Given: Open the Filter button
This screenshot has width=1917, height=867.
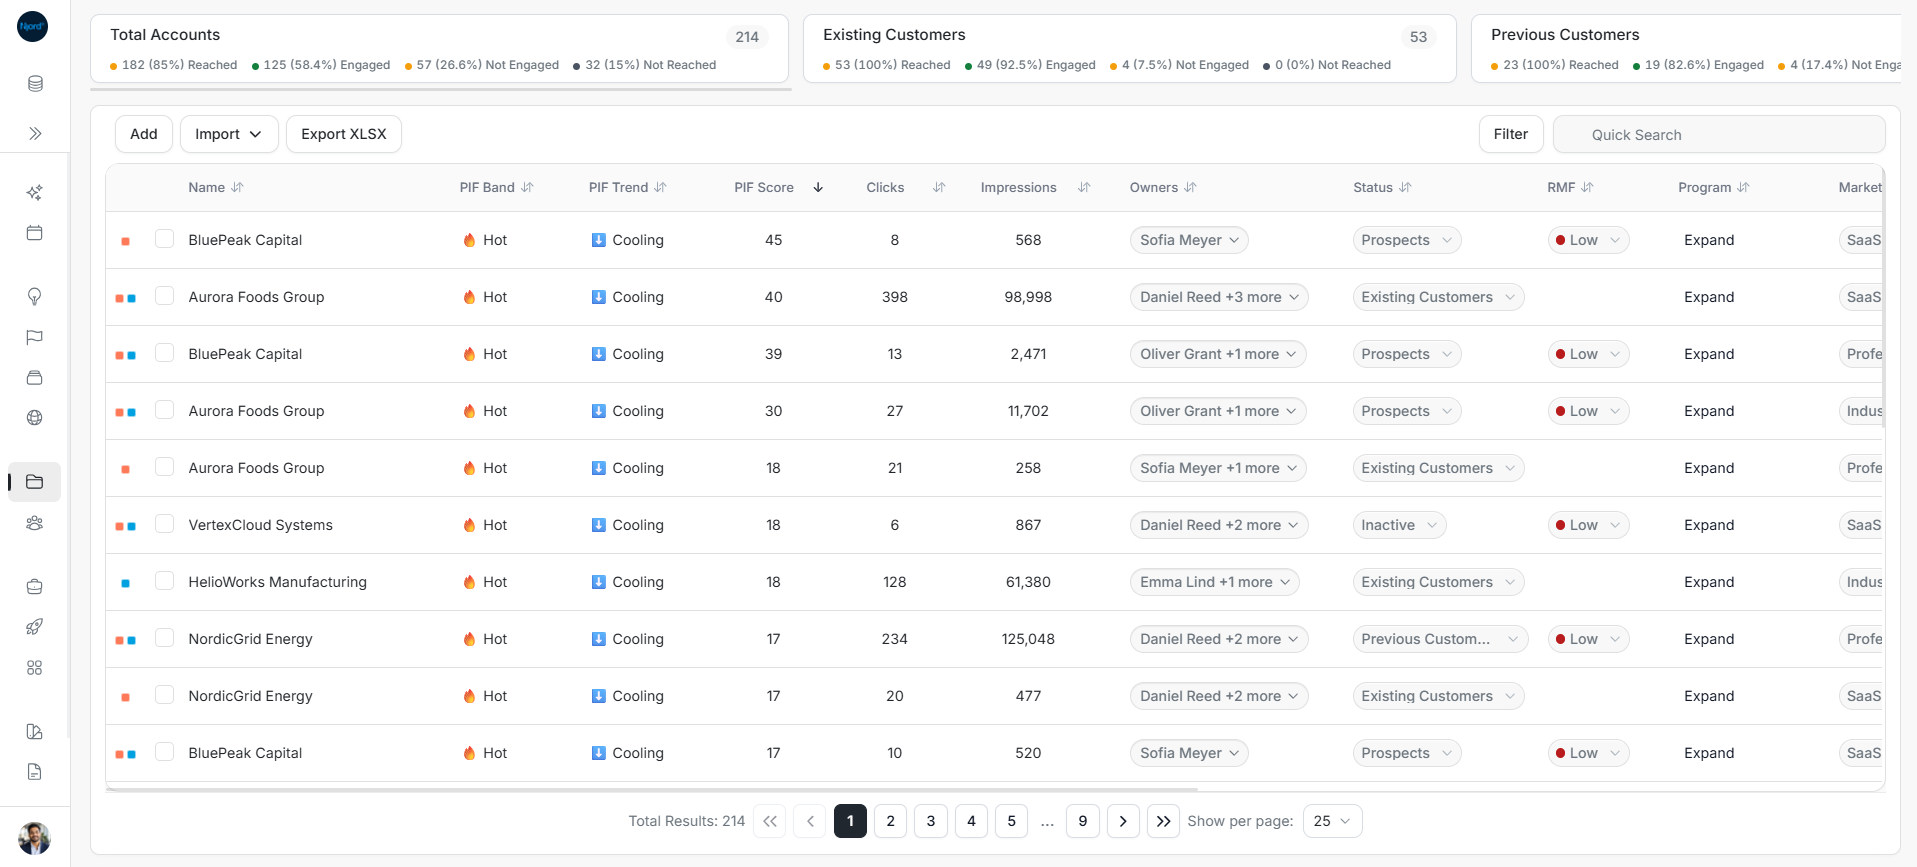Looking at the screenshot, I should pos(1511,134).
